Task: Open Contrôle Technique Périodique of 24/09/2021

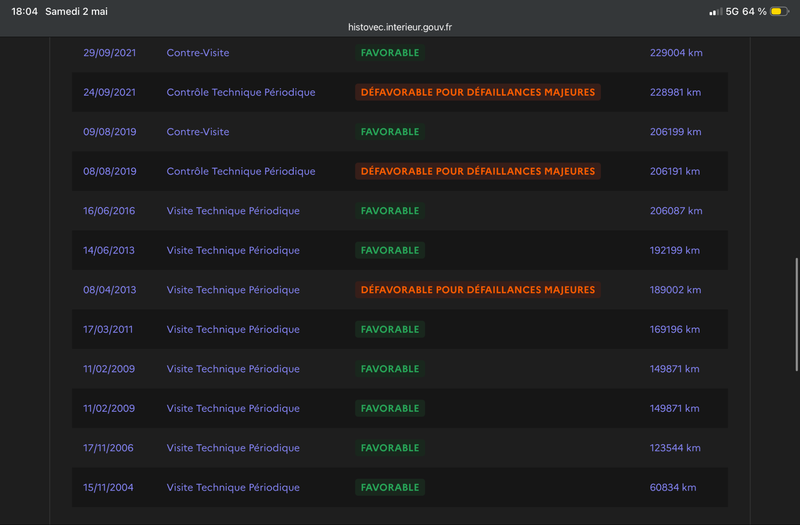Action: click(x=241, y=92)
